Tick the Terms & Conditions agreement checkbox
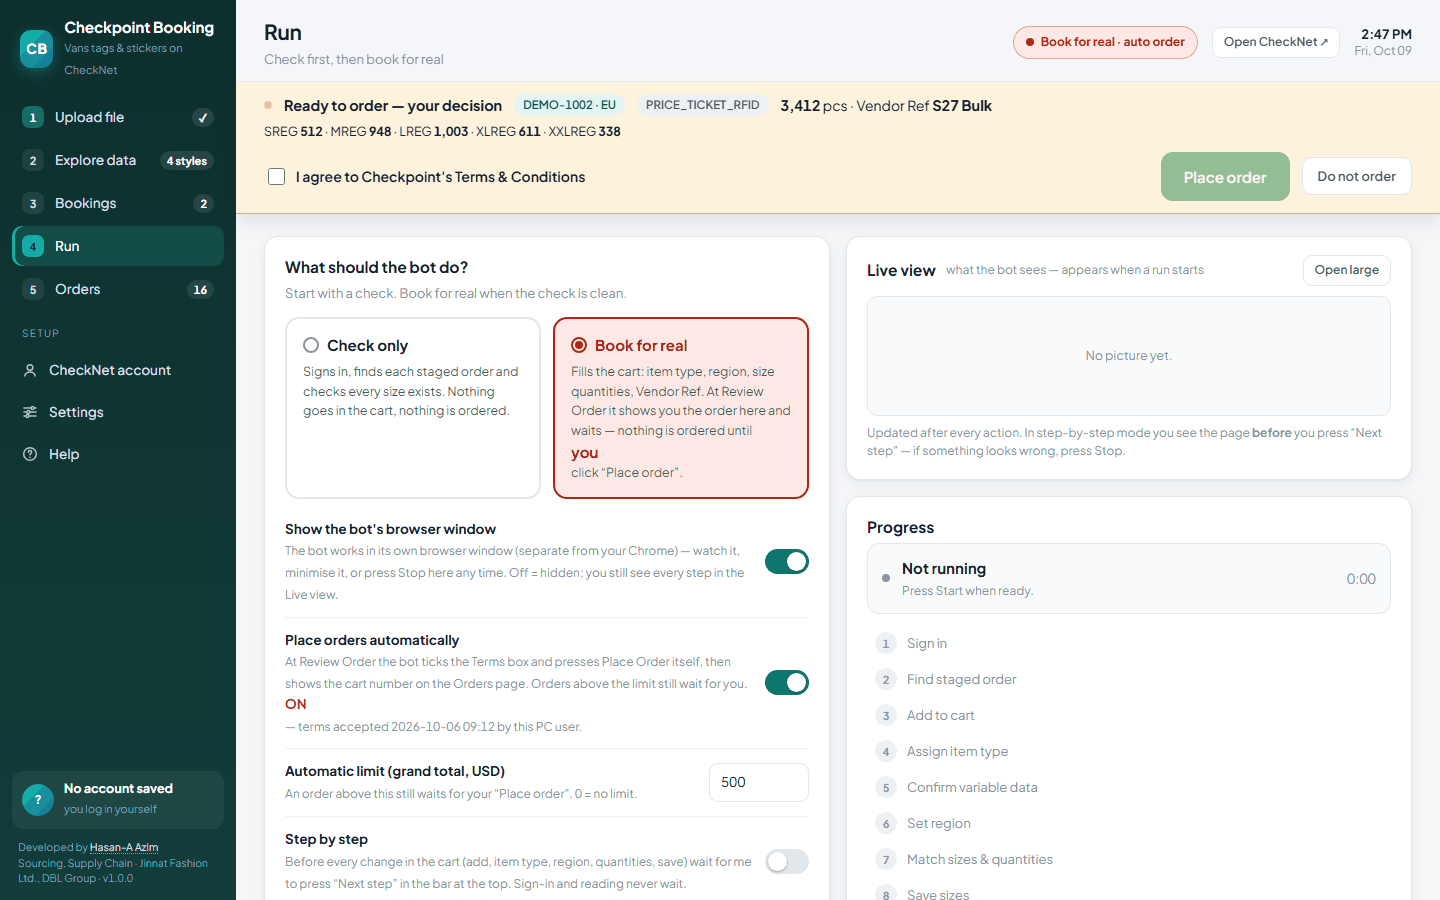This screenshot has width=1440, height=900. click(277, 177)
